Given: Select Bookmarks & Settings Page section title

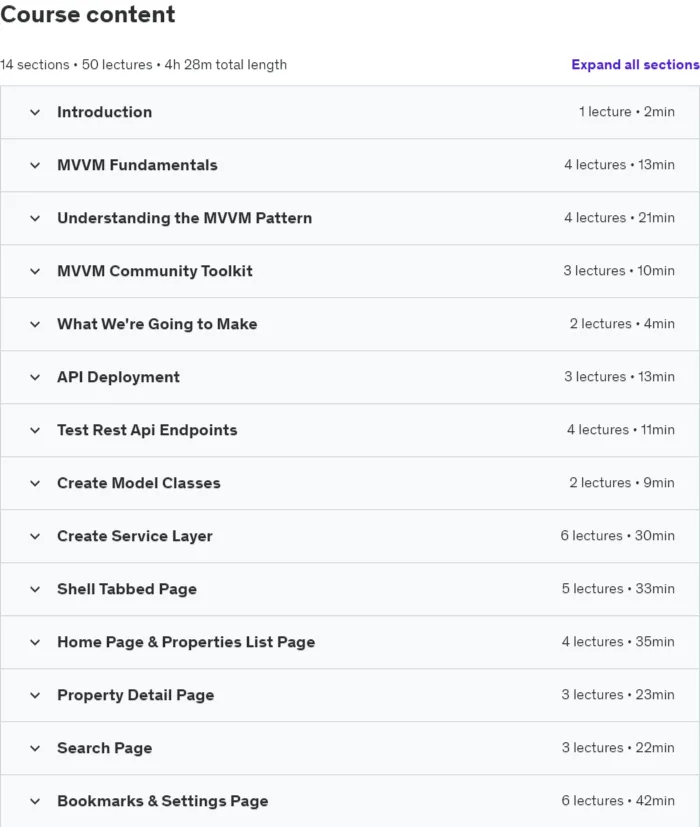Looking at the screenshot, I should (162, 801).
